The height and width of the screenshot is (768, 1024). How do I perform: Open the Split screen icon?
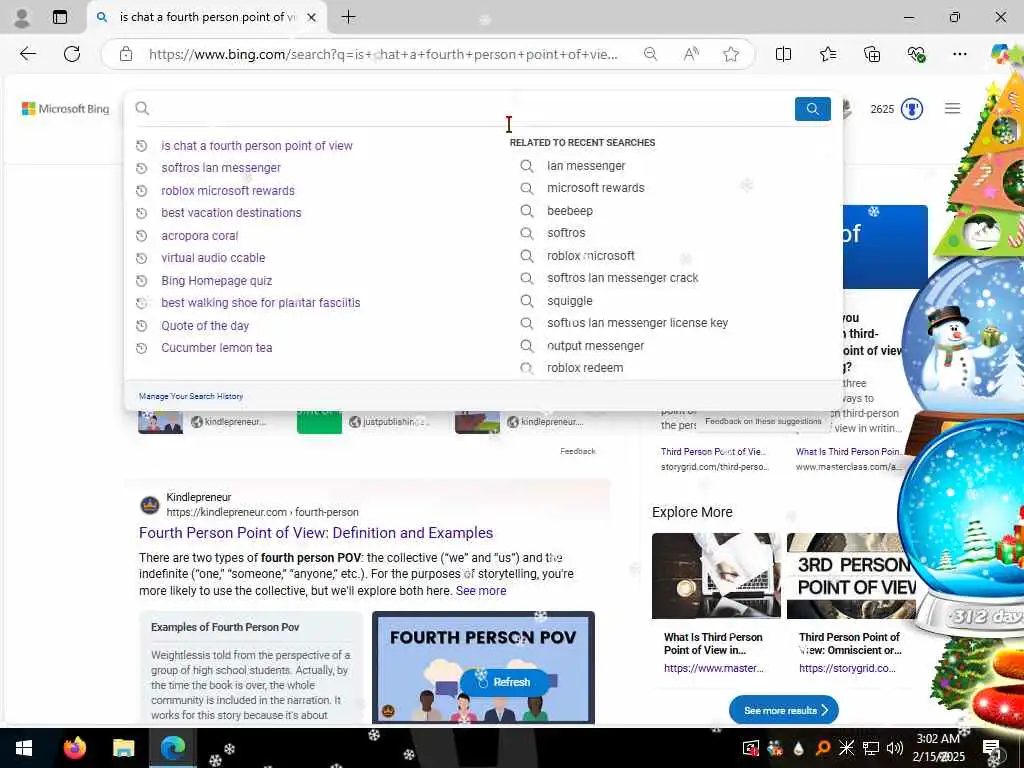click(x=783, y=54)
